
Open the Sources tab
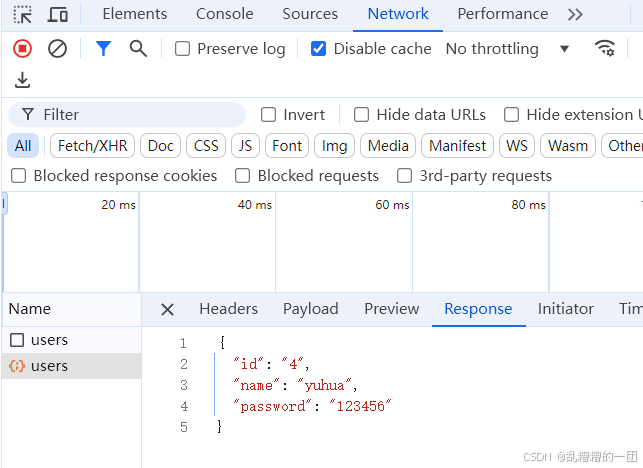click(x=310, y=14)
